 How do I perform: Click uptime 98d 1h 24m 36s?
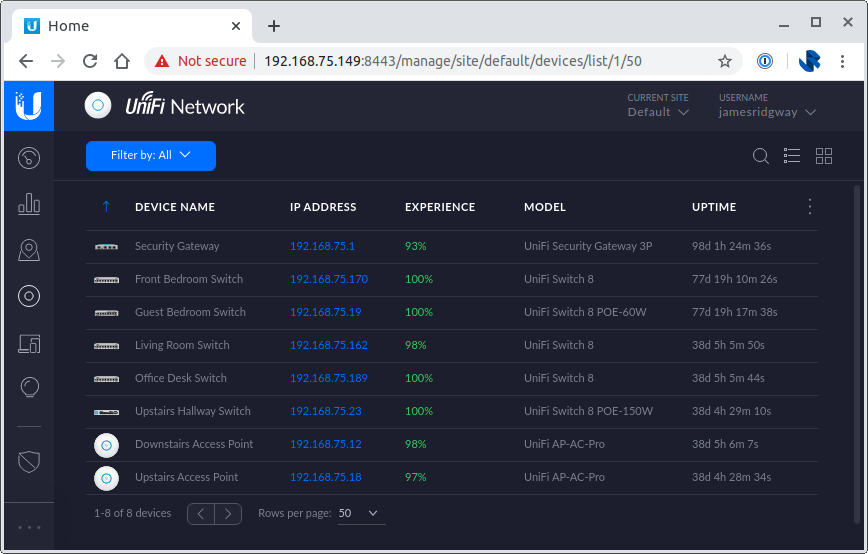pyautogui.click(x=731, y=246)
